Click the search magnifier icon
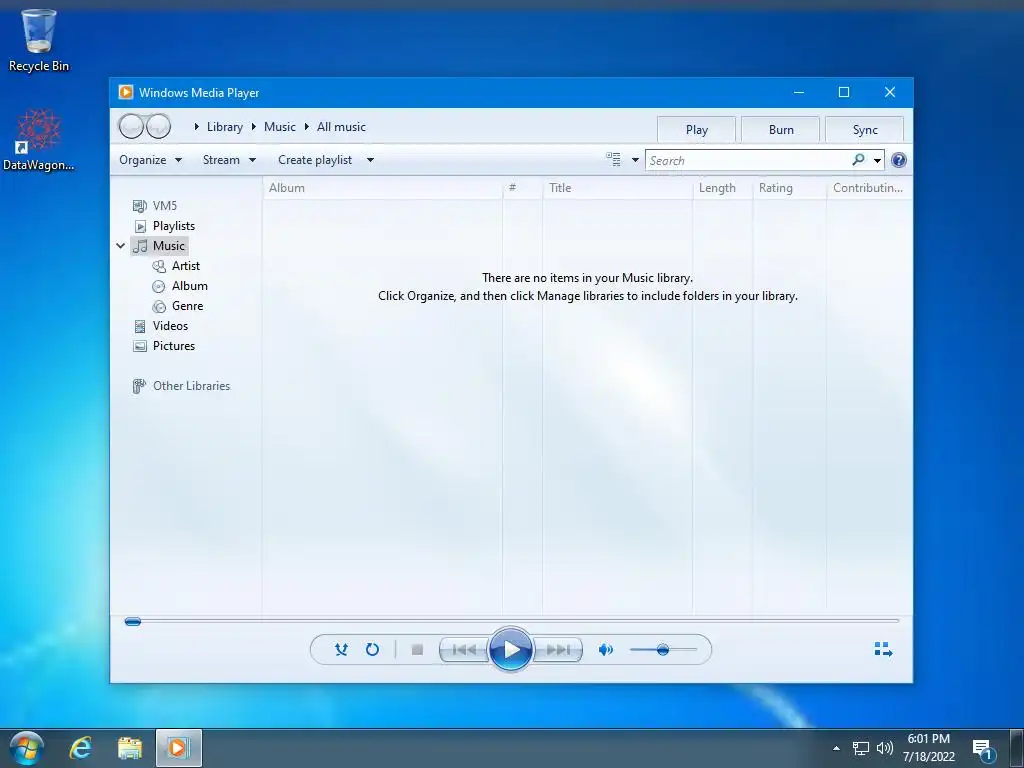The width and height of the screenshot is (1024, 768). [x=858, y=159]
